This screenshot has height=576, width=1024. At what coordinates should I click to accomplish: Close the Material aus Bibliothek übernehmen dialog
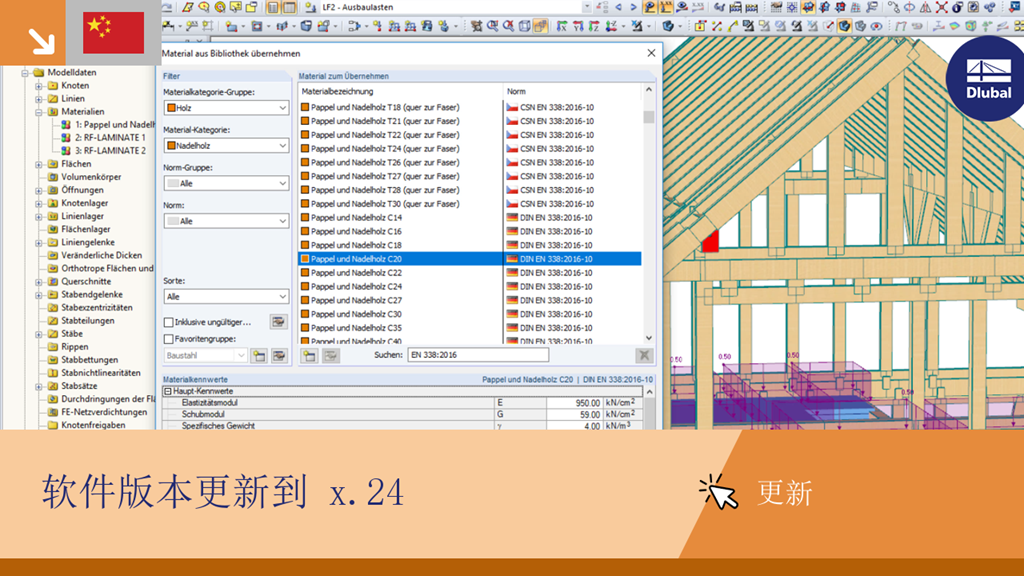[x=651, y=53]
